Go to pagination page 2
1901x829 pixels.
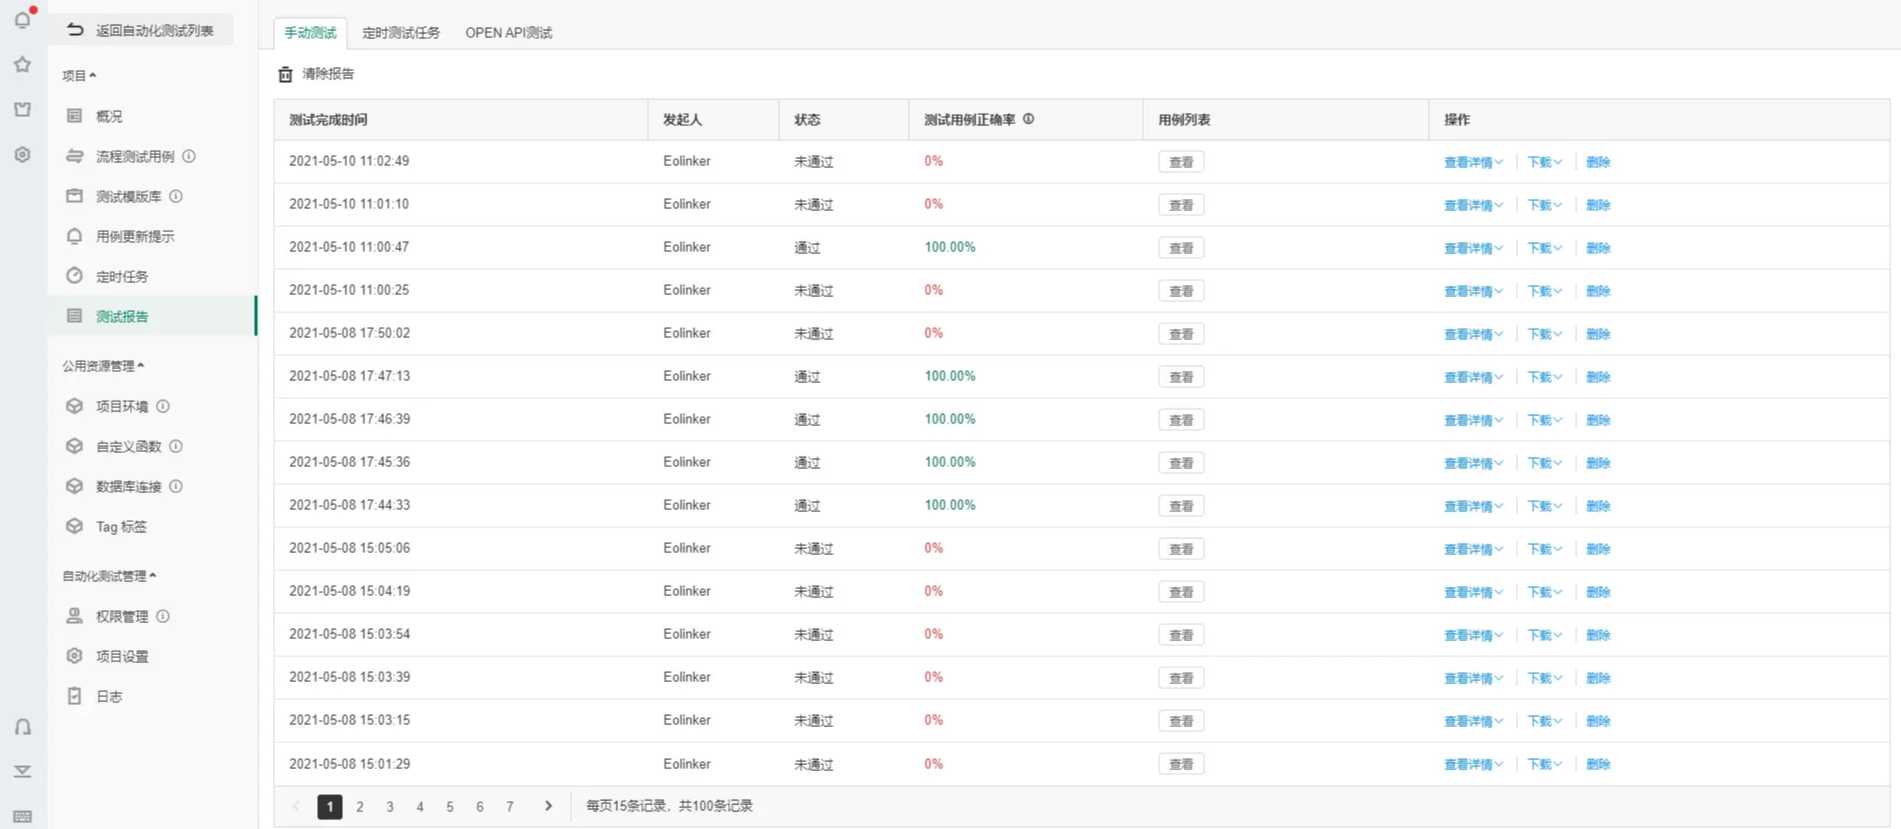coord(360,807)
